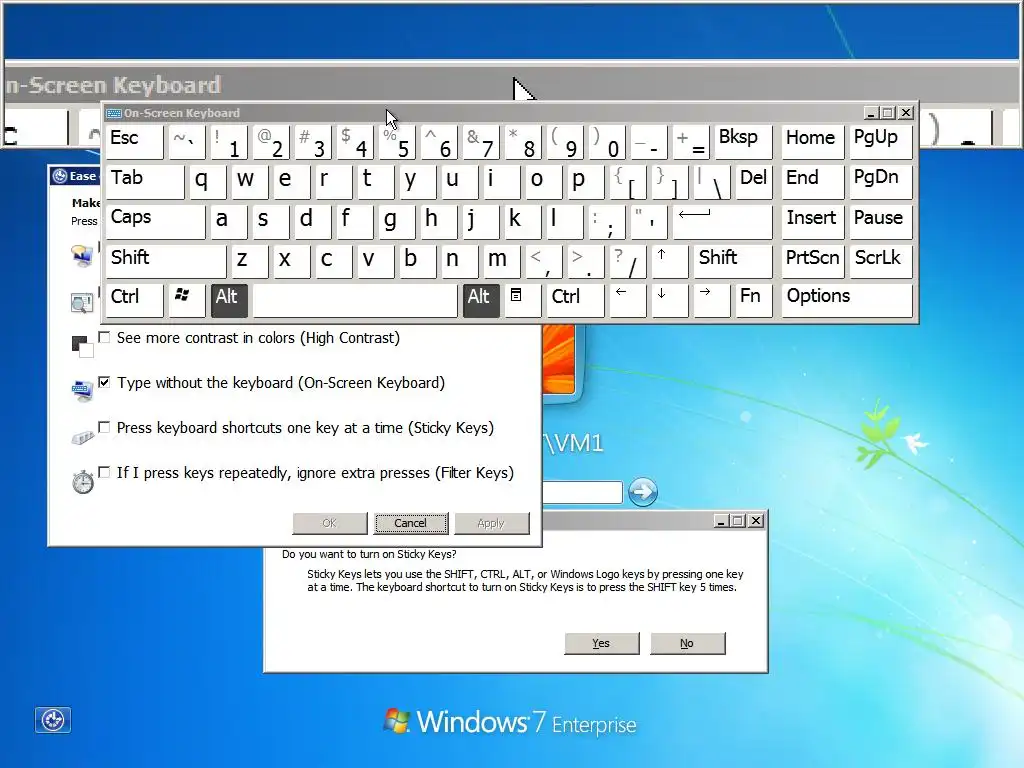Screen dimensions: 1024x768
Task: Enable High Contrast checkbox
Action: coord(104,337)
